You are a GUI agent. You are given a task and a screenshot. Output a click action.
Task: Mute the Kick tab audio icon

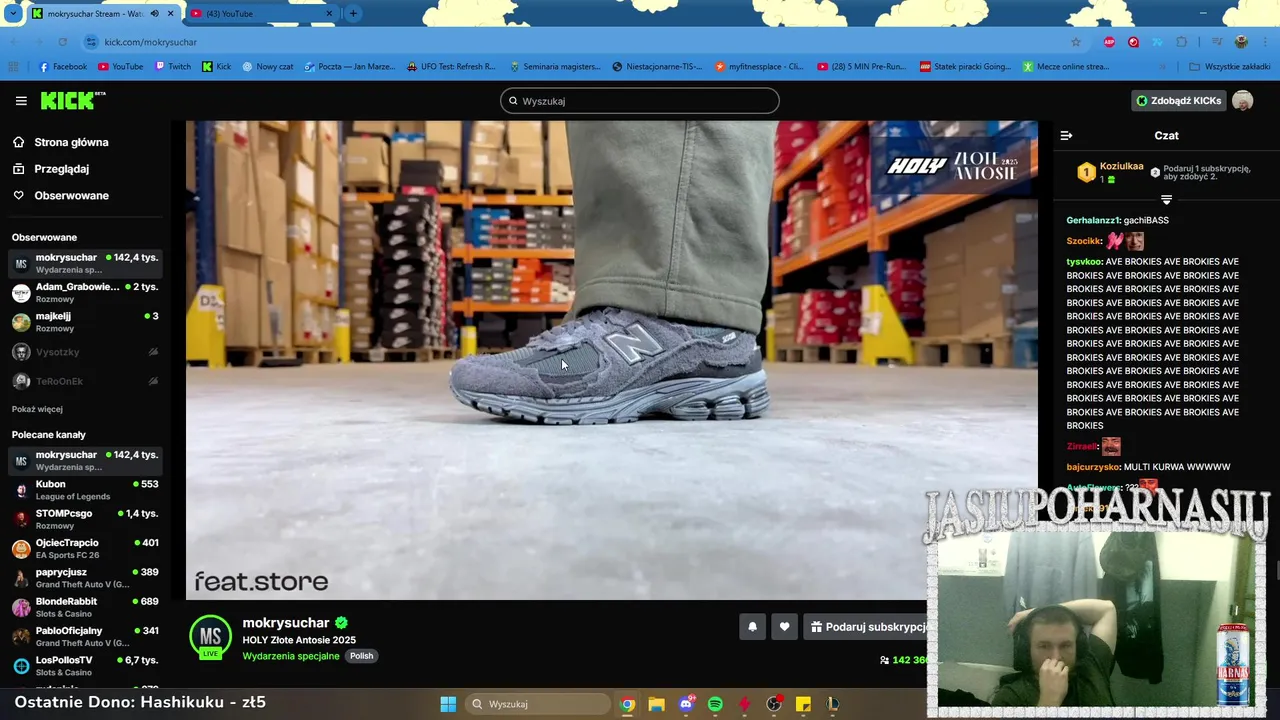pos(154,14)
